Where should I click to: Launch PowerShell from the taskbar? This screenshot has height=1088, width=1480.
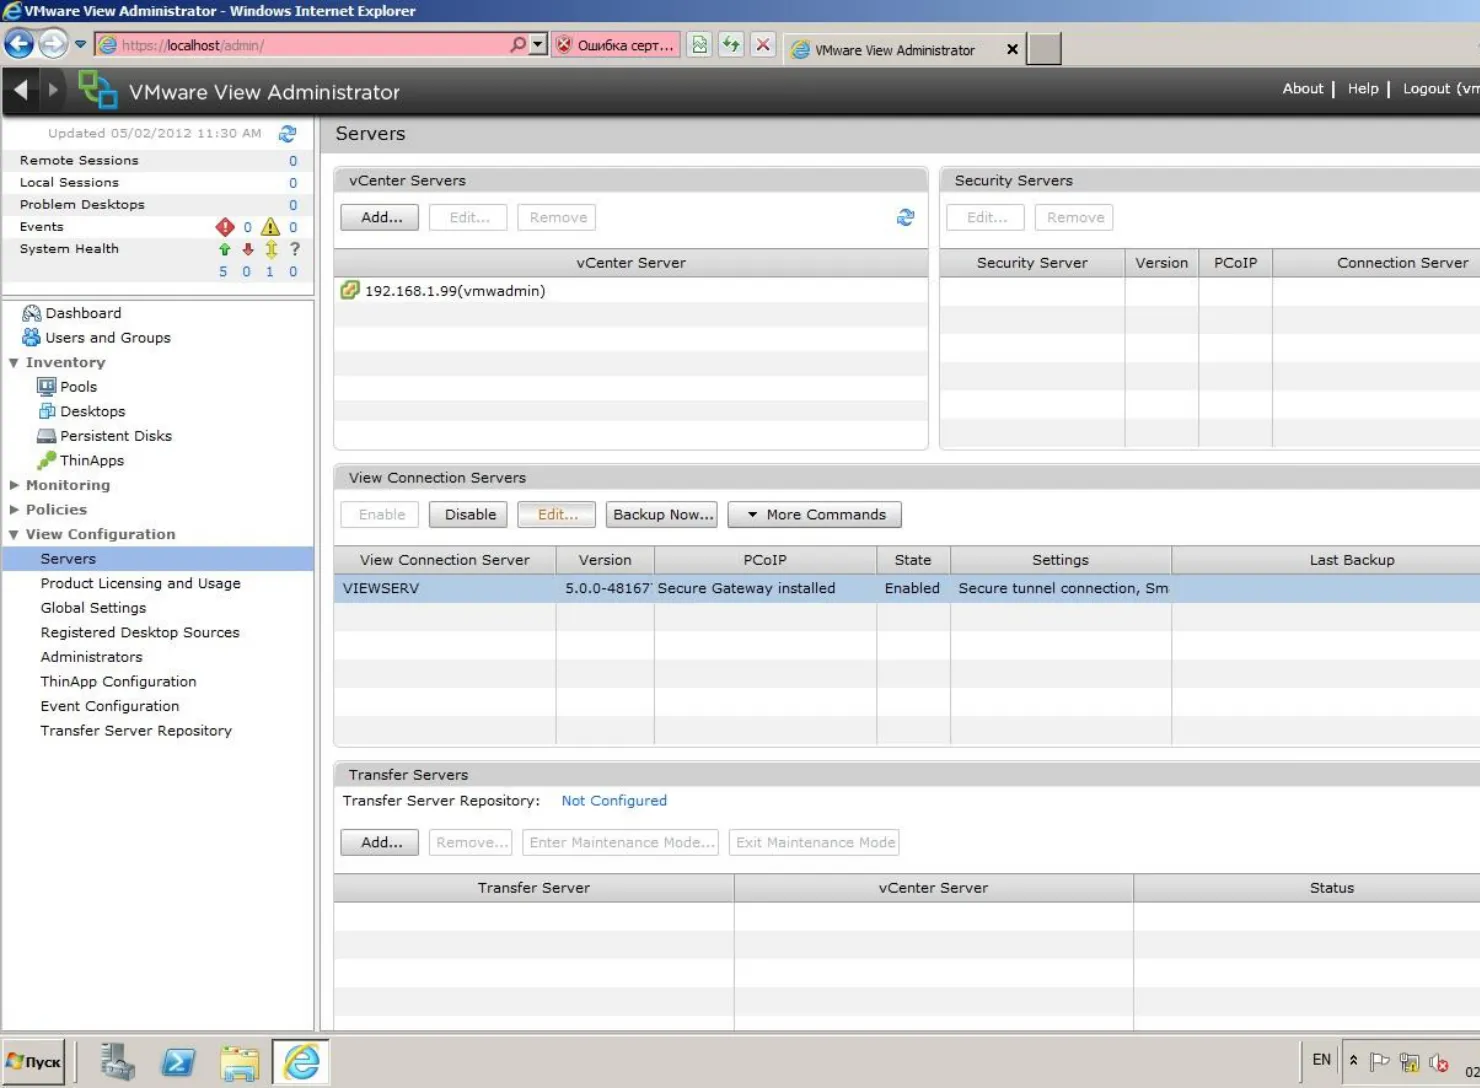click(179, 1062)
